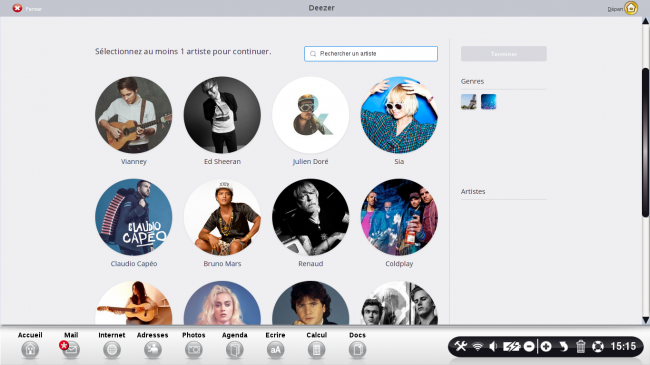
Task: Click the Wi-Fi status icon
Action: 478,346
